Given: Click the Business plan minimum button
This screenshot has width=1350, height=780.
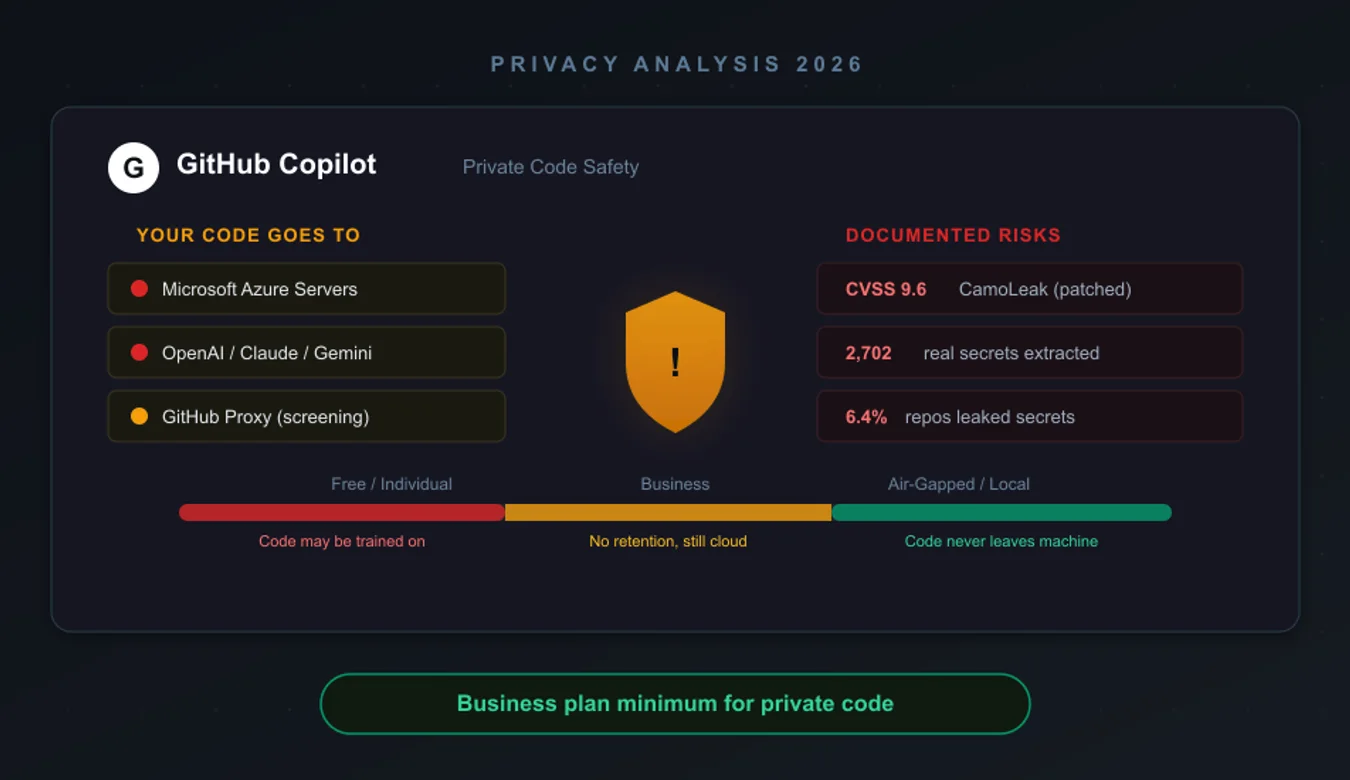Looking at the screenshot, I should pyautogui.click(x=675, y=704).
